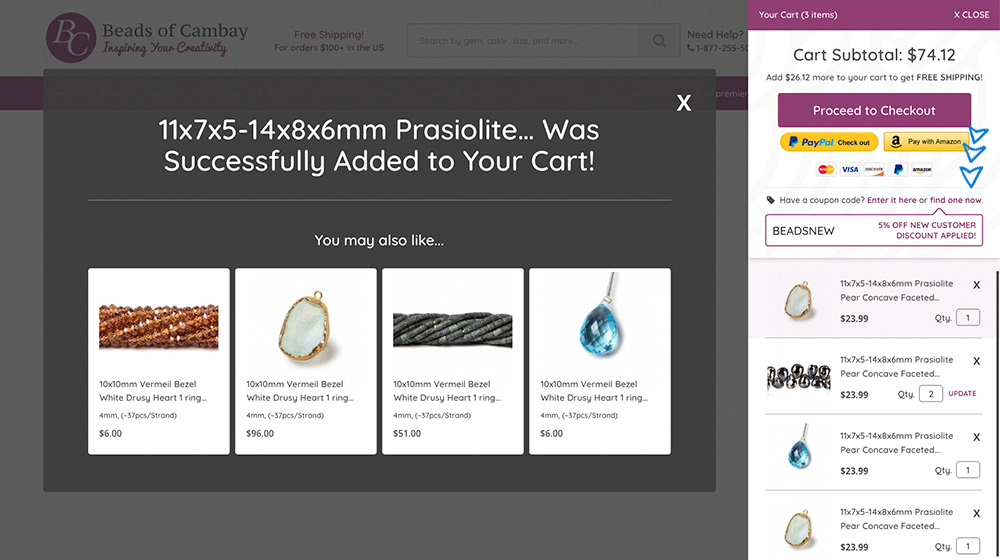Click the black pearl beads thumbnail in cart
Viewport: 1000px width, 560px height.
[x=798, y=377]
